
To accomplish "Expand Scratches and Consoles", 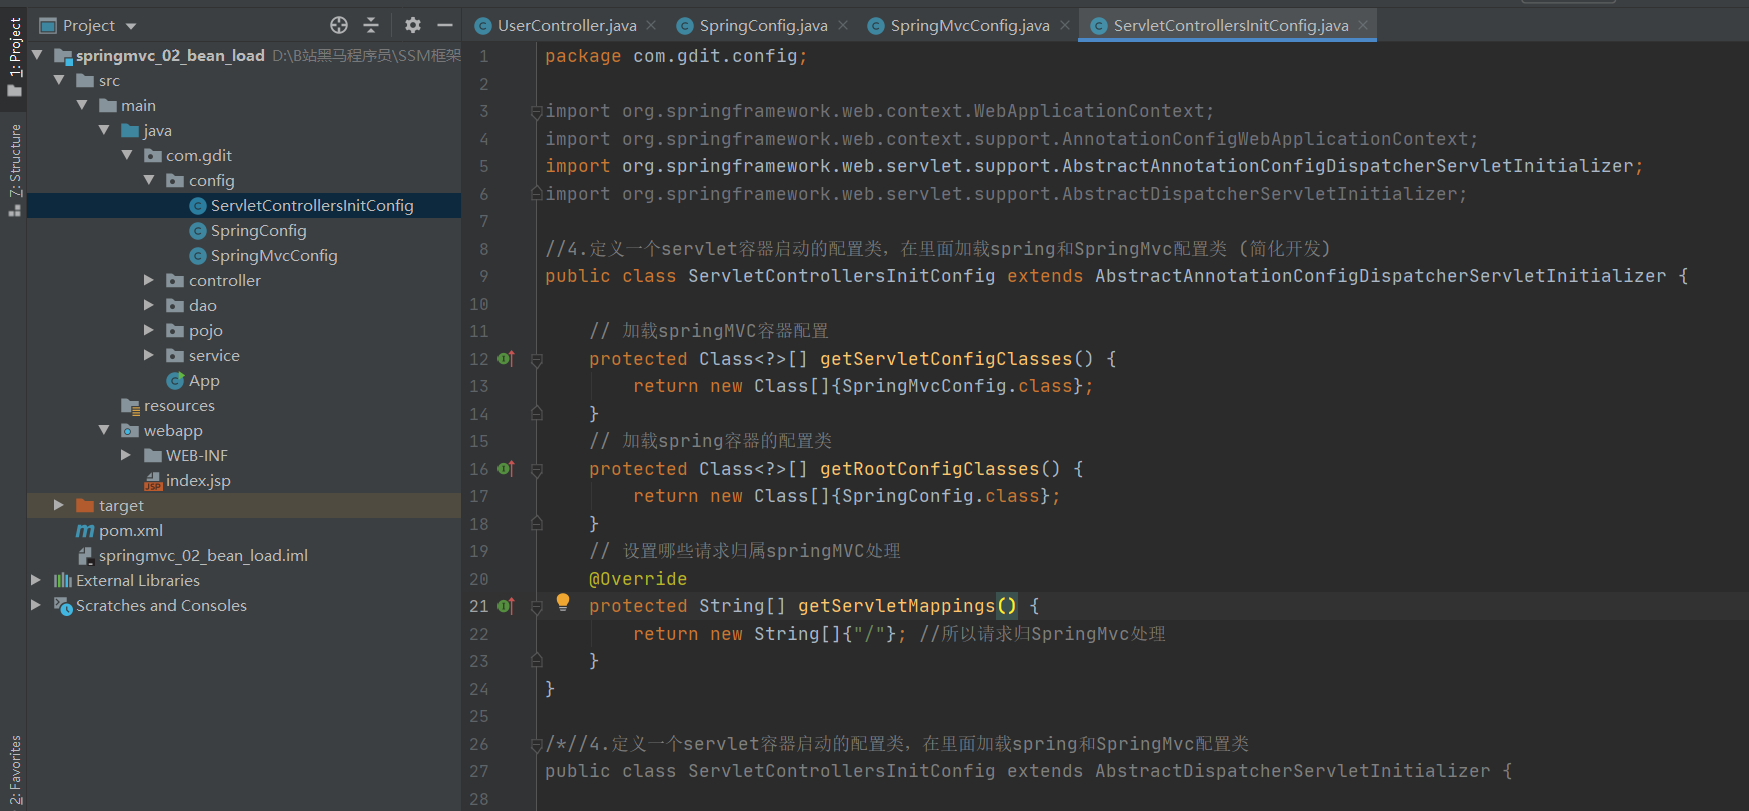I will point(37,605).
